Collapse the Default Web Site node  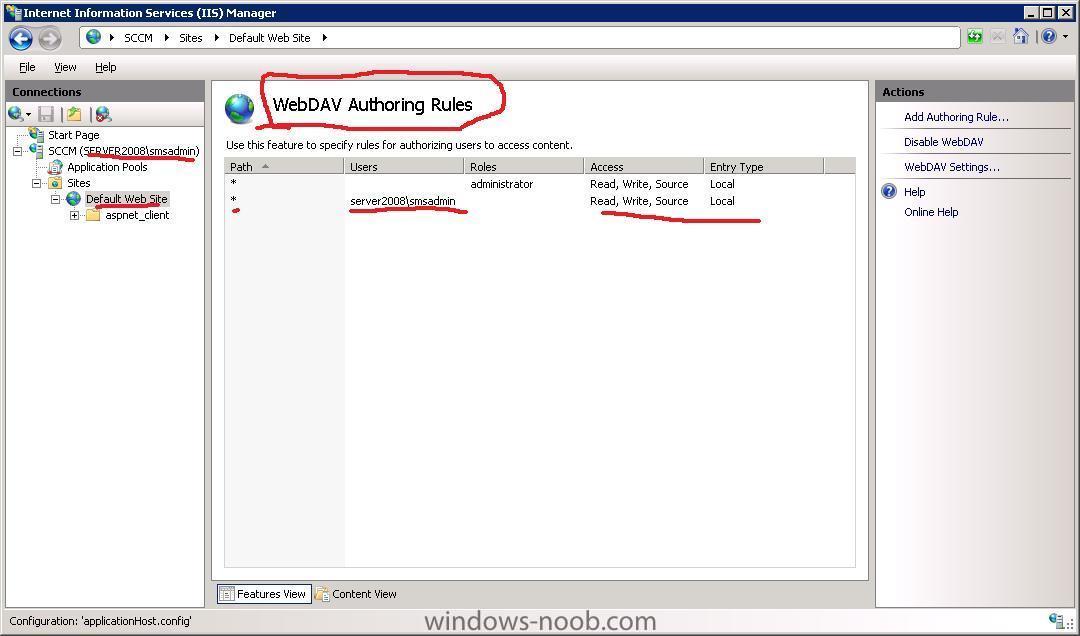coord(56,199)
